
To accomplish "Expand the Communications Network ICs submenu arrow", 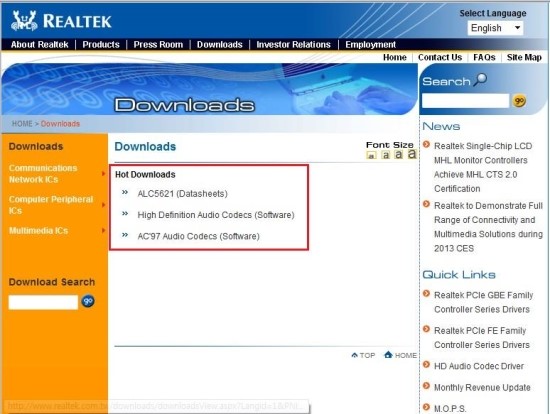I will [x=103, y=174].
